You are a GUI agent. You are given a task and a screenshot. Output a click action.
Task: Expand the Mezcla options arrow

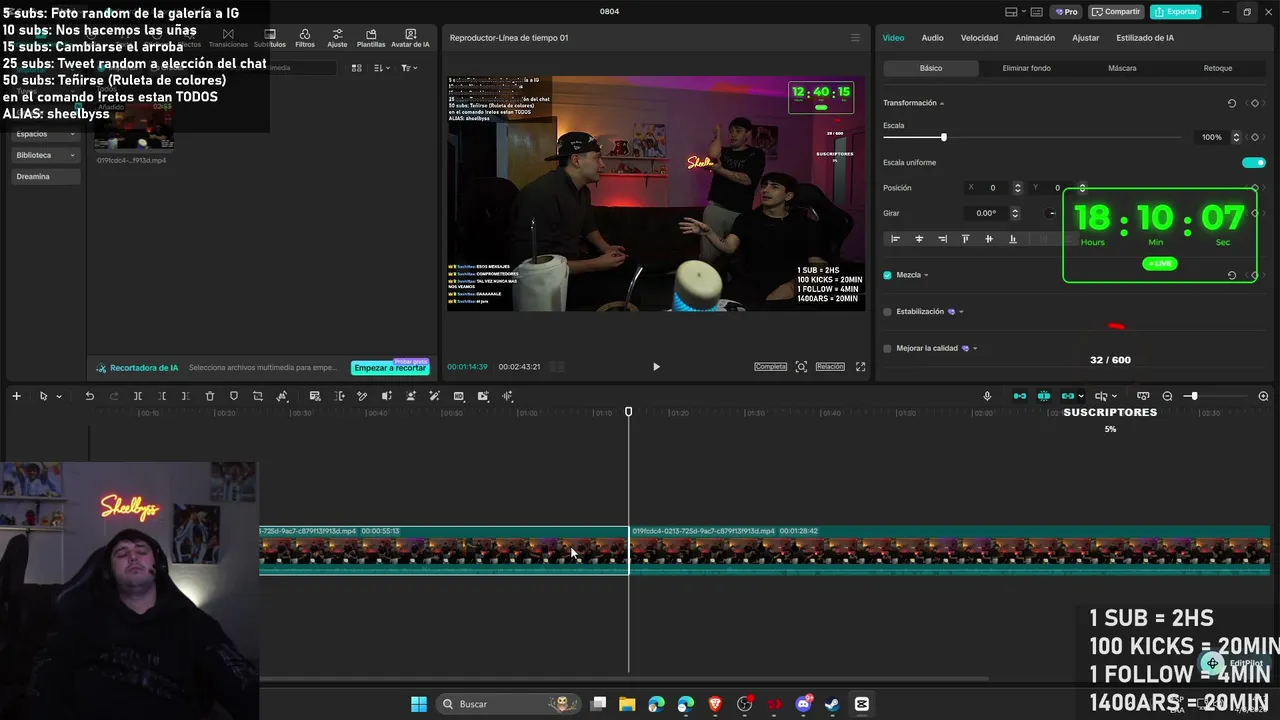point(926,275)
